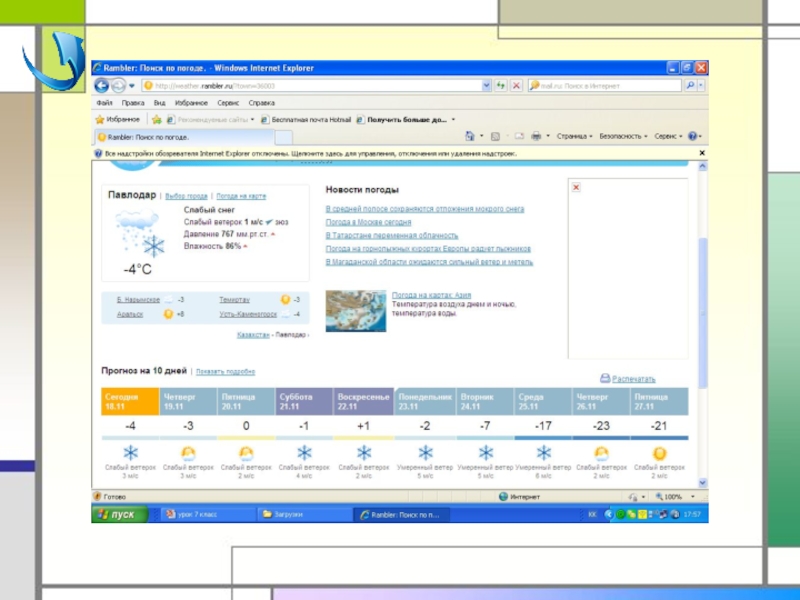Click the Stop loading red X icon

(516, 86)
